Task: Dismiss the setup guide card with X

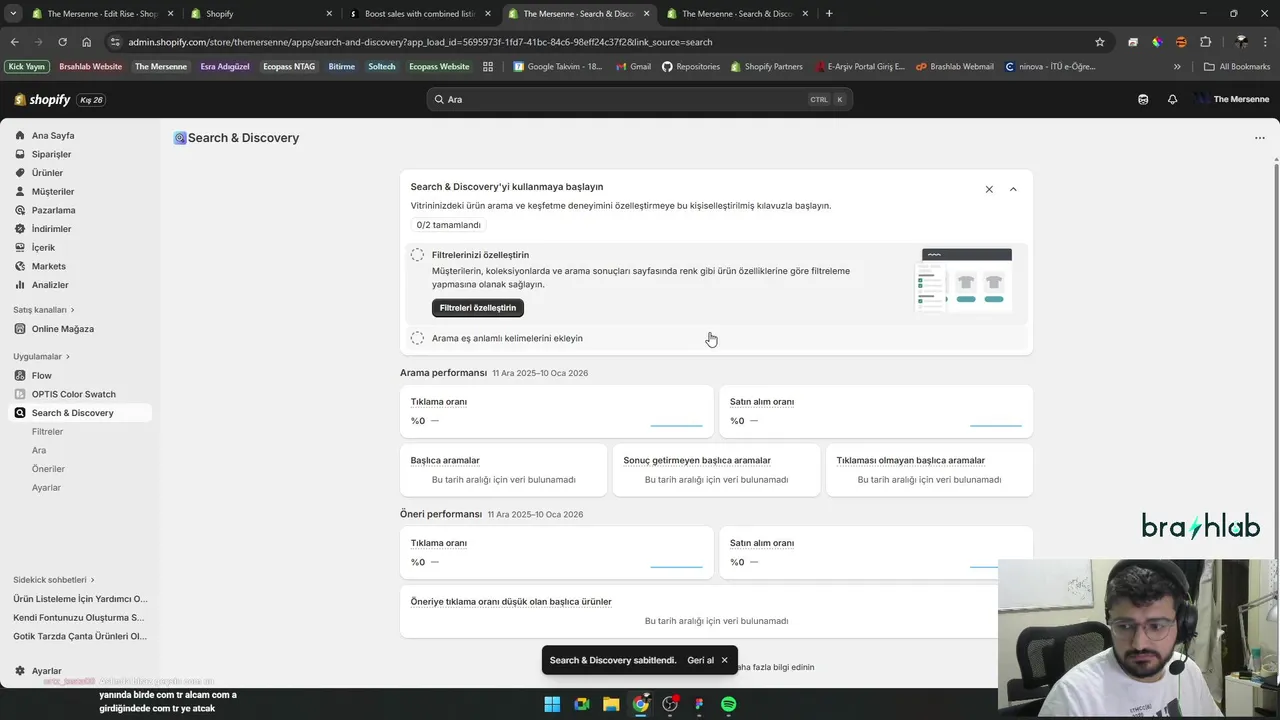Action: [989, 189]
